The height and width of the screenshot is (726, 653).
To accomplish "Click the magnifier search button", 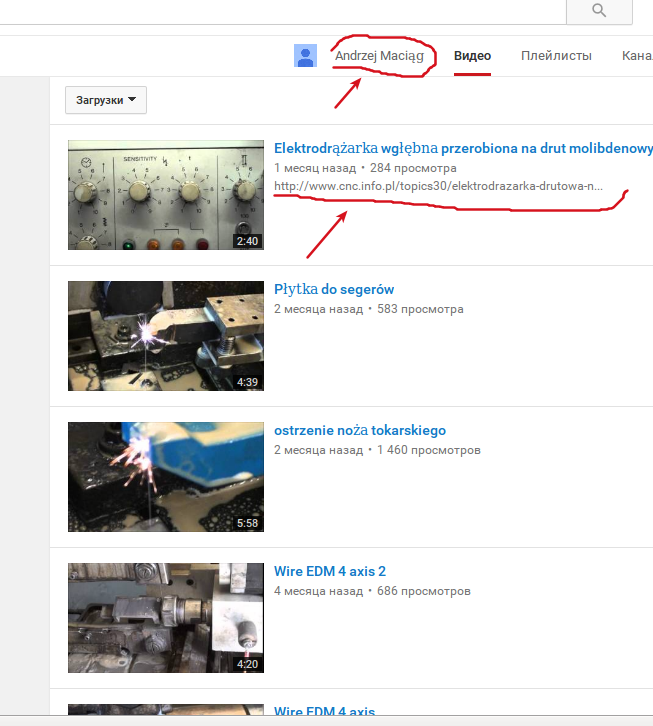I will 599,11.
